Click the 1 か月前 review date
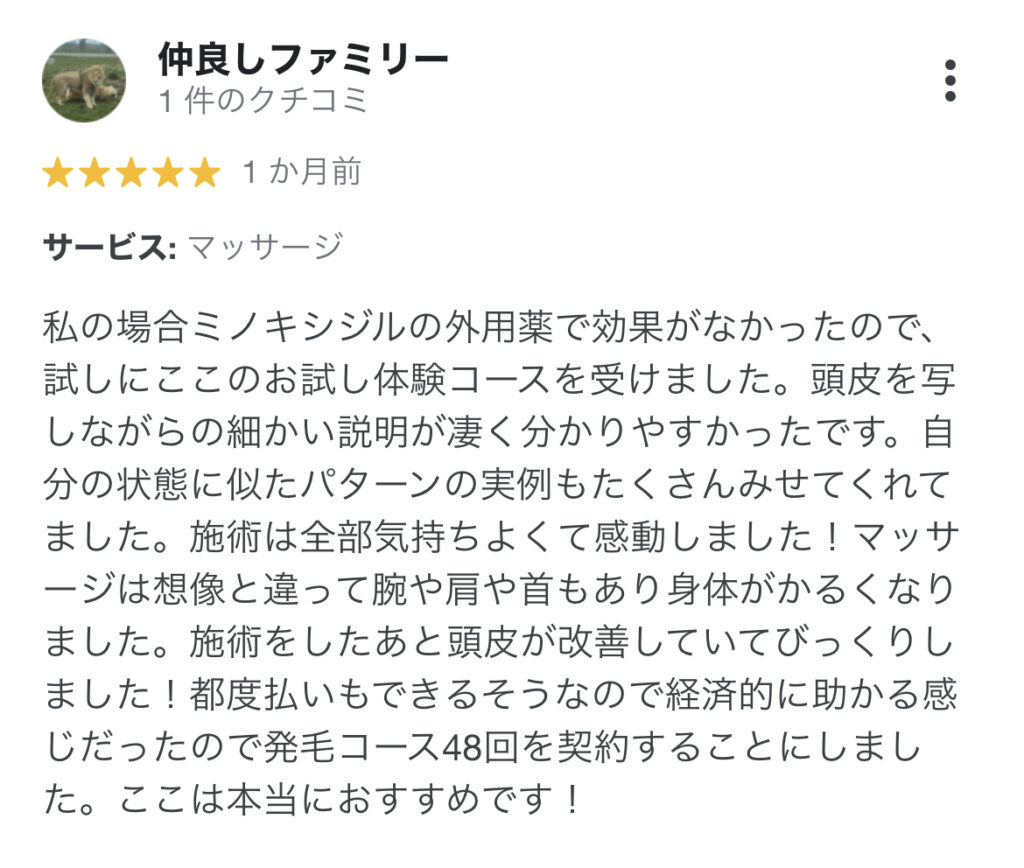1024x868 pixels. tap(302, 172)
